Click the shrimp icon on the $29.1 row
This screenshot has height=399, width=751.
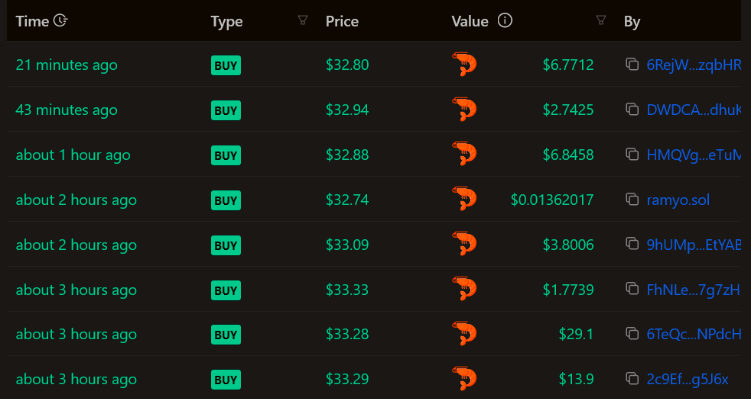[x=464, y=333]
